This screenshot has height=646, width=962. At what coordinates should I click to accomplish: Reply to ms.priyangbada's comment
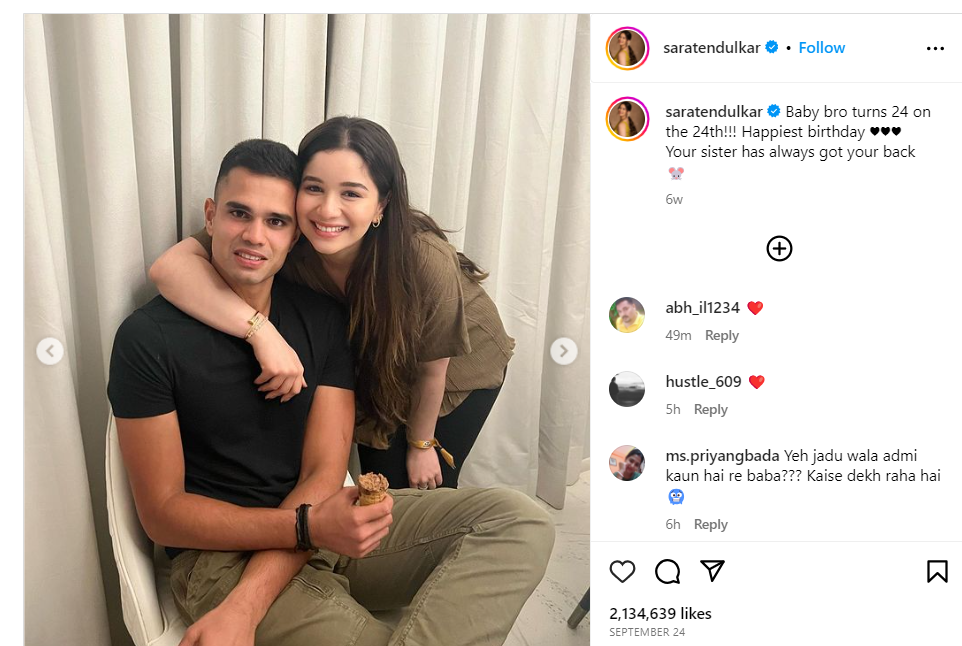pyautogui.click(x=711, y=525)
